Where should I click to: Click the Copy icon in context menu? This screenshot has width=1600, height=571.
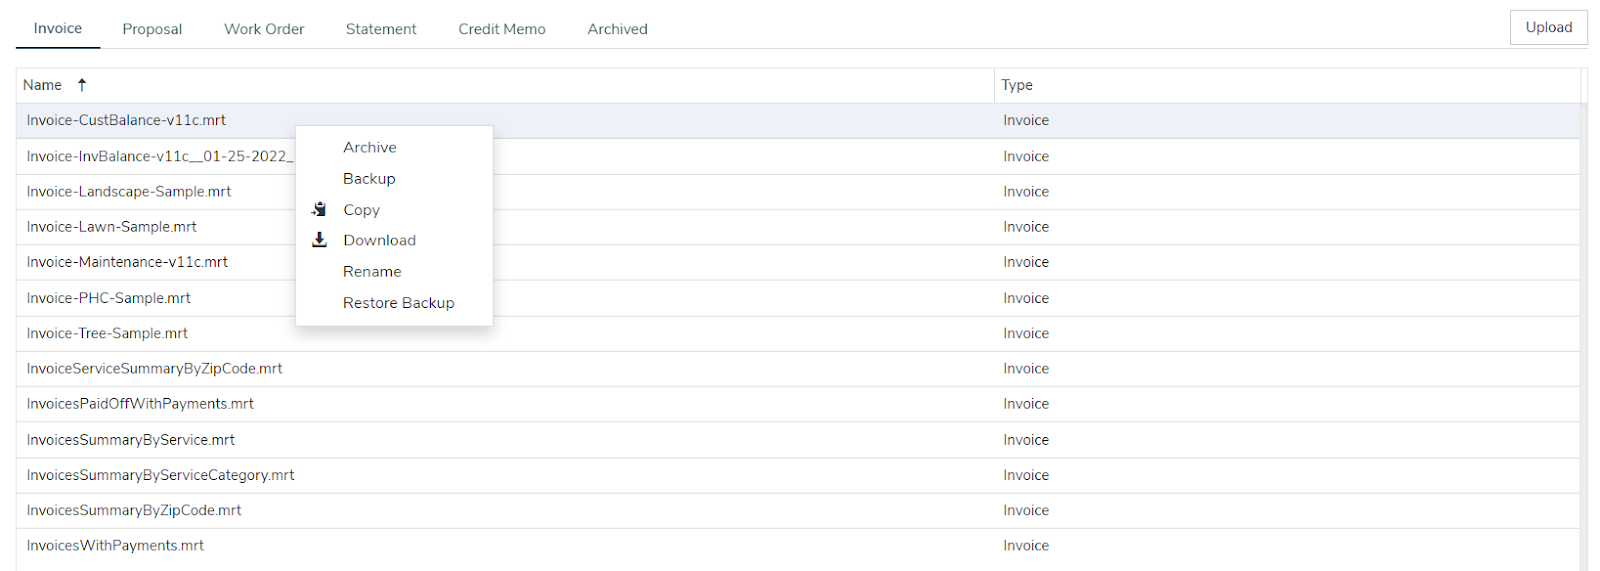point(319,209)
